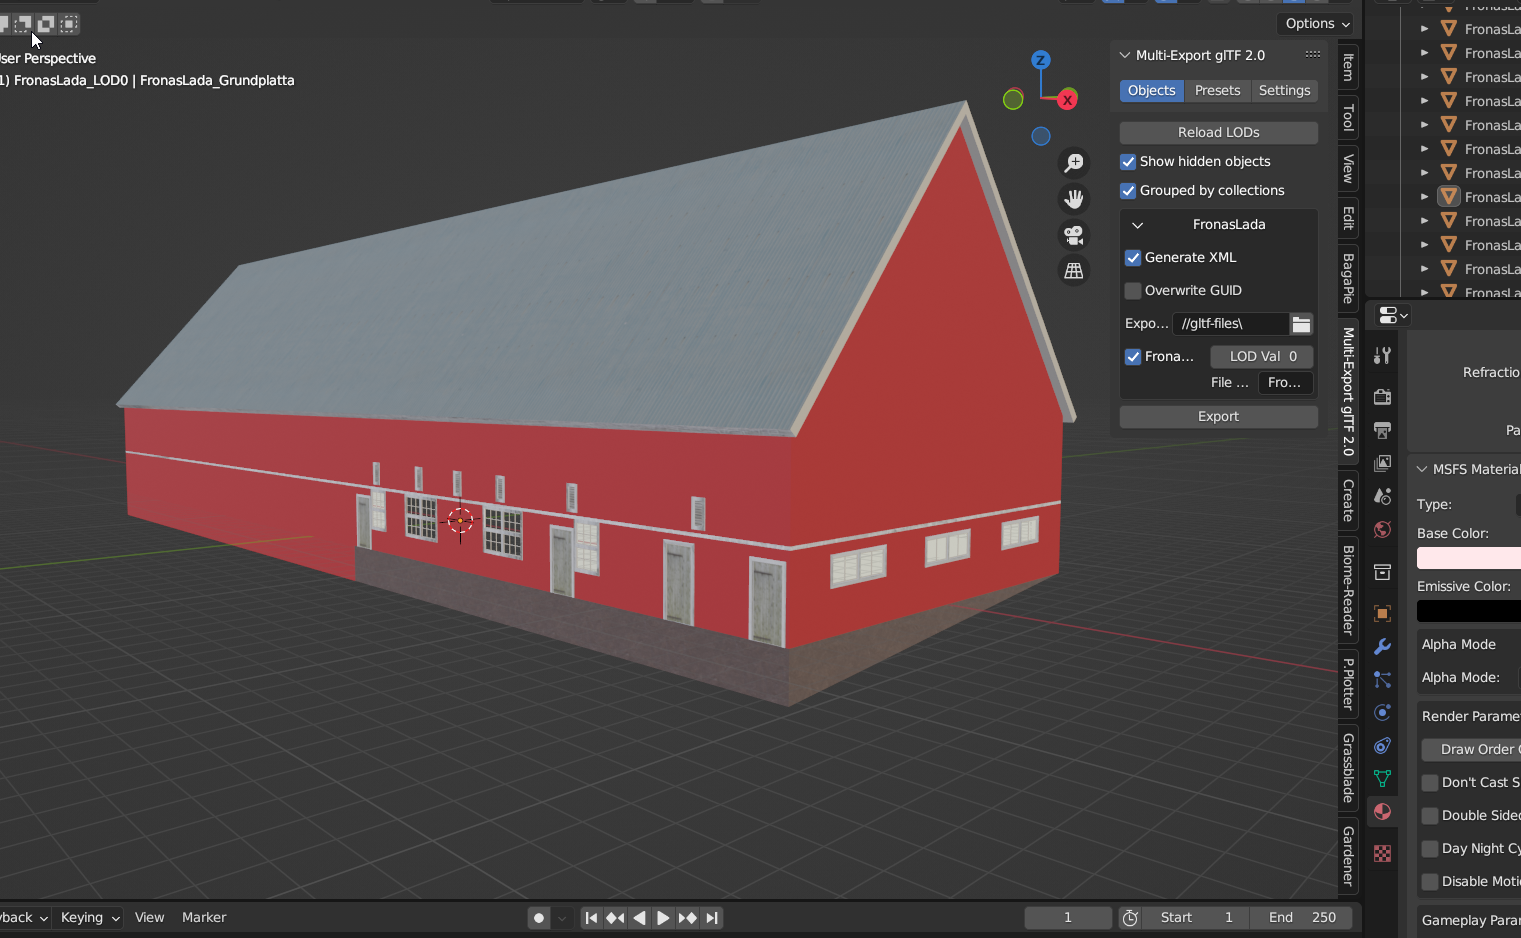Click the pan hand viewport icon
The width and height of the screenshot is (1521, 938).
pyautogui.click(x=1074, y=199)
